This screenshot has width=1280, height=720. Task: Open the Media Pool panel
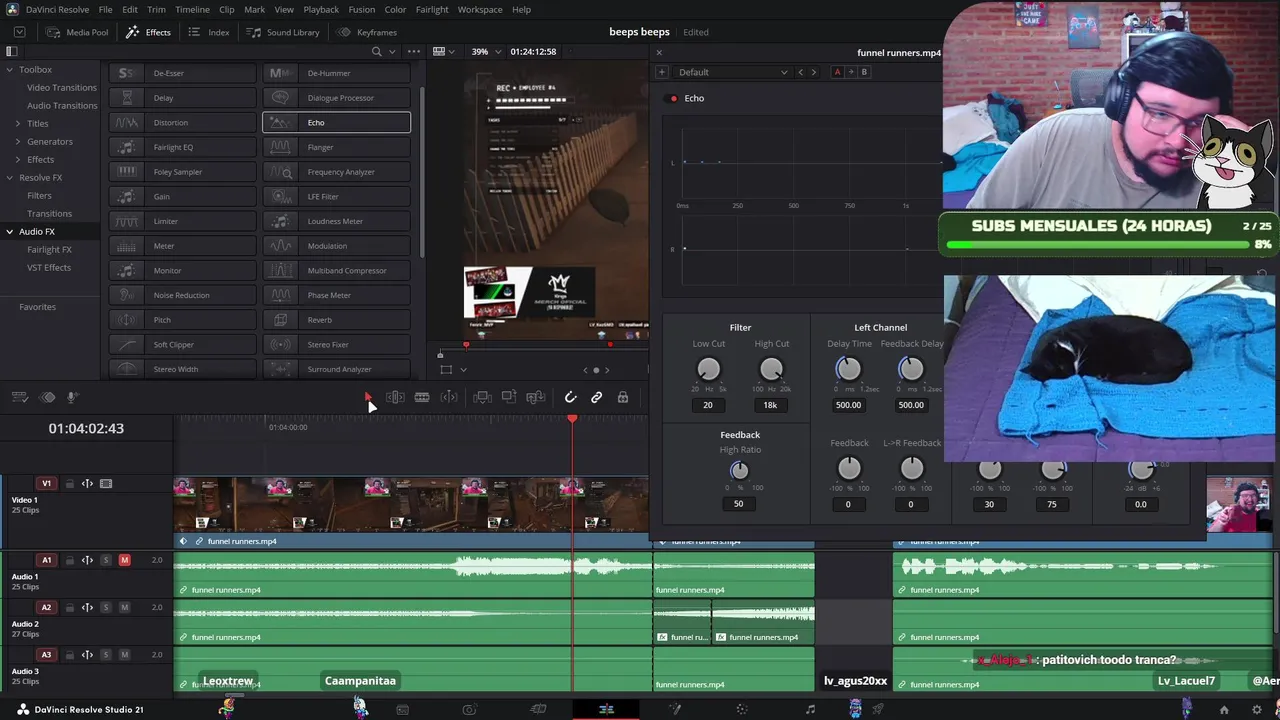tap(77, 32)
